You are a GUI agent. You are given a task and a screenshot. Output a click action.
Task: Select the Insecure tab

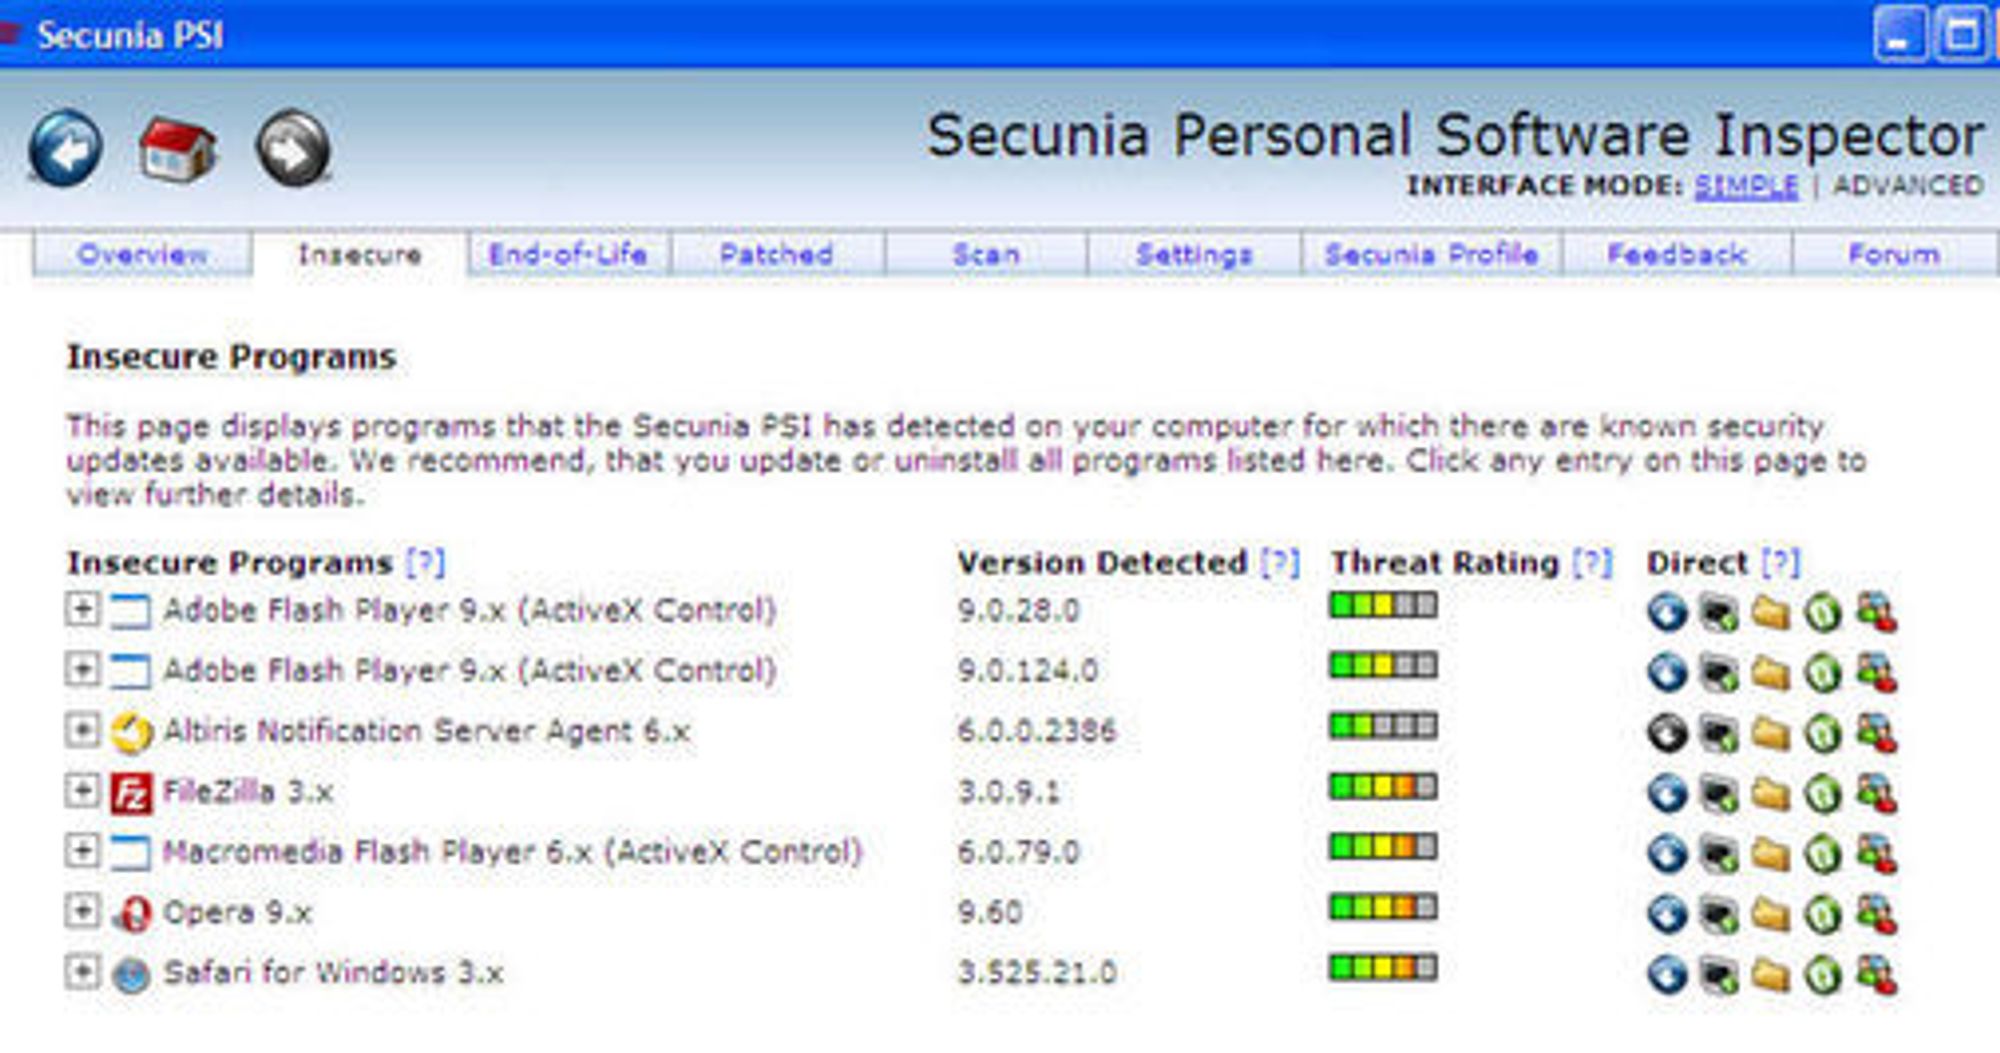pyautogui.click(x=359, y=254)
